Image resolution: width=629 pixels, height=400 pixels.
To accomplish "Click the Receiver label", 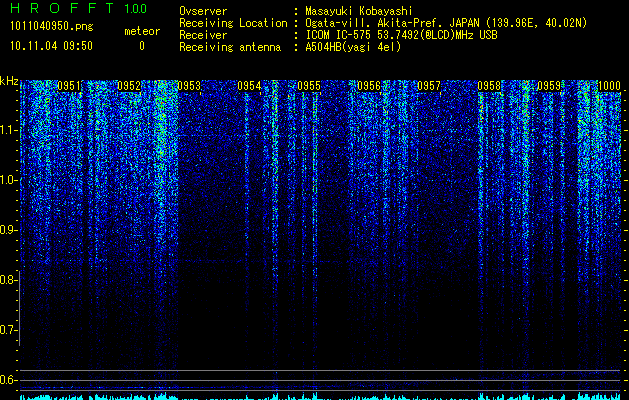I will click(203, 35).
